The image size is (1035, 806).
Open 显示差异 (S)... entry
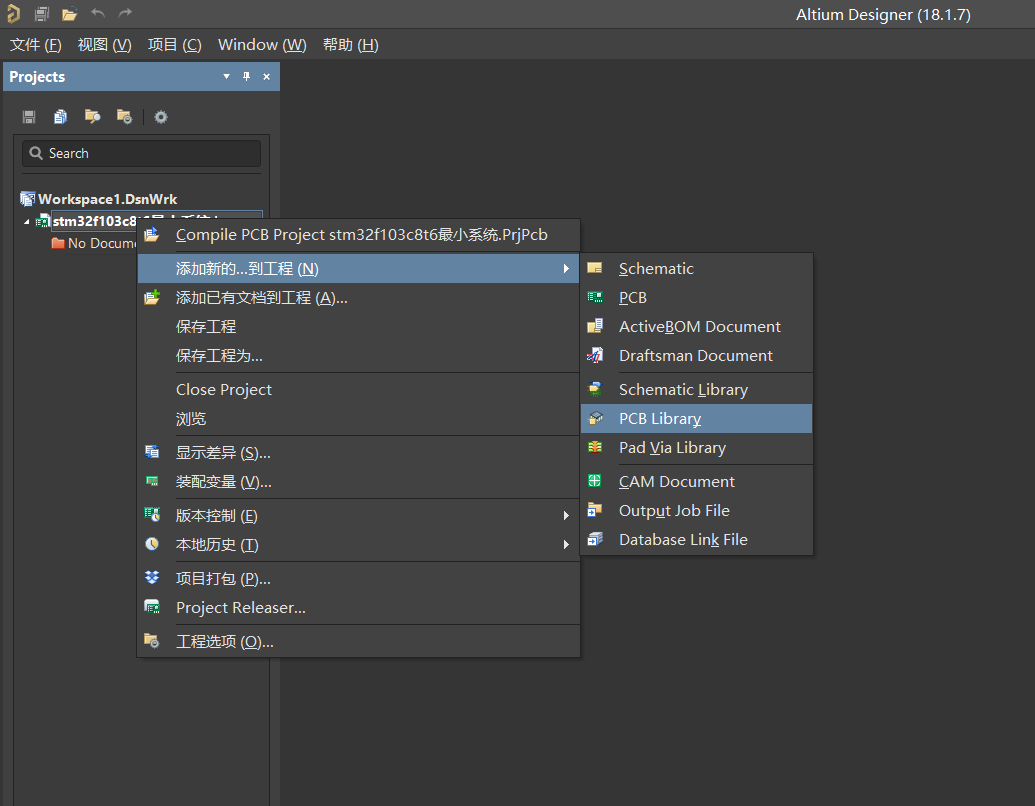(358, 453)
